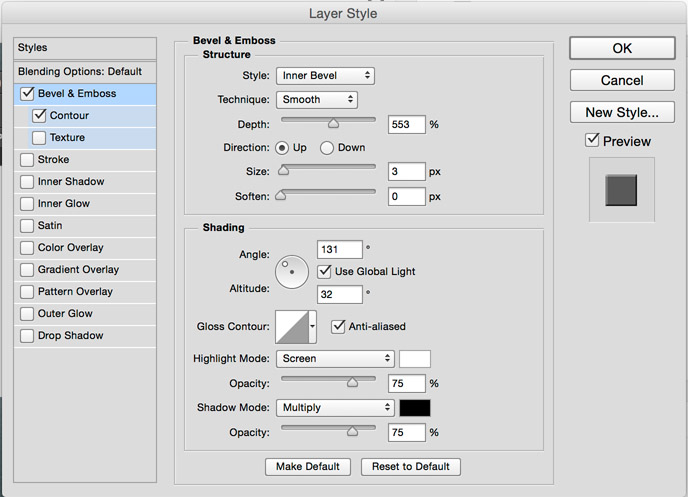Click the Highlight Opacity value field
This screenshot has height=497, width=688.
(x=407, y=383)
